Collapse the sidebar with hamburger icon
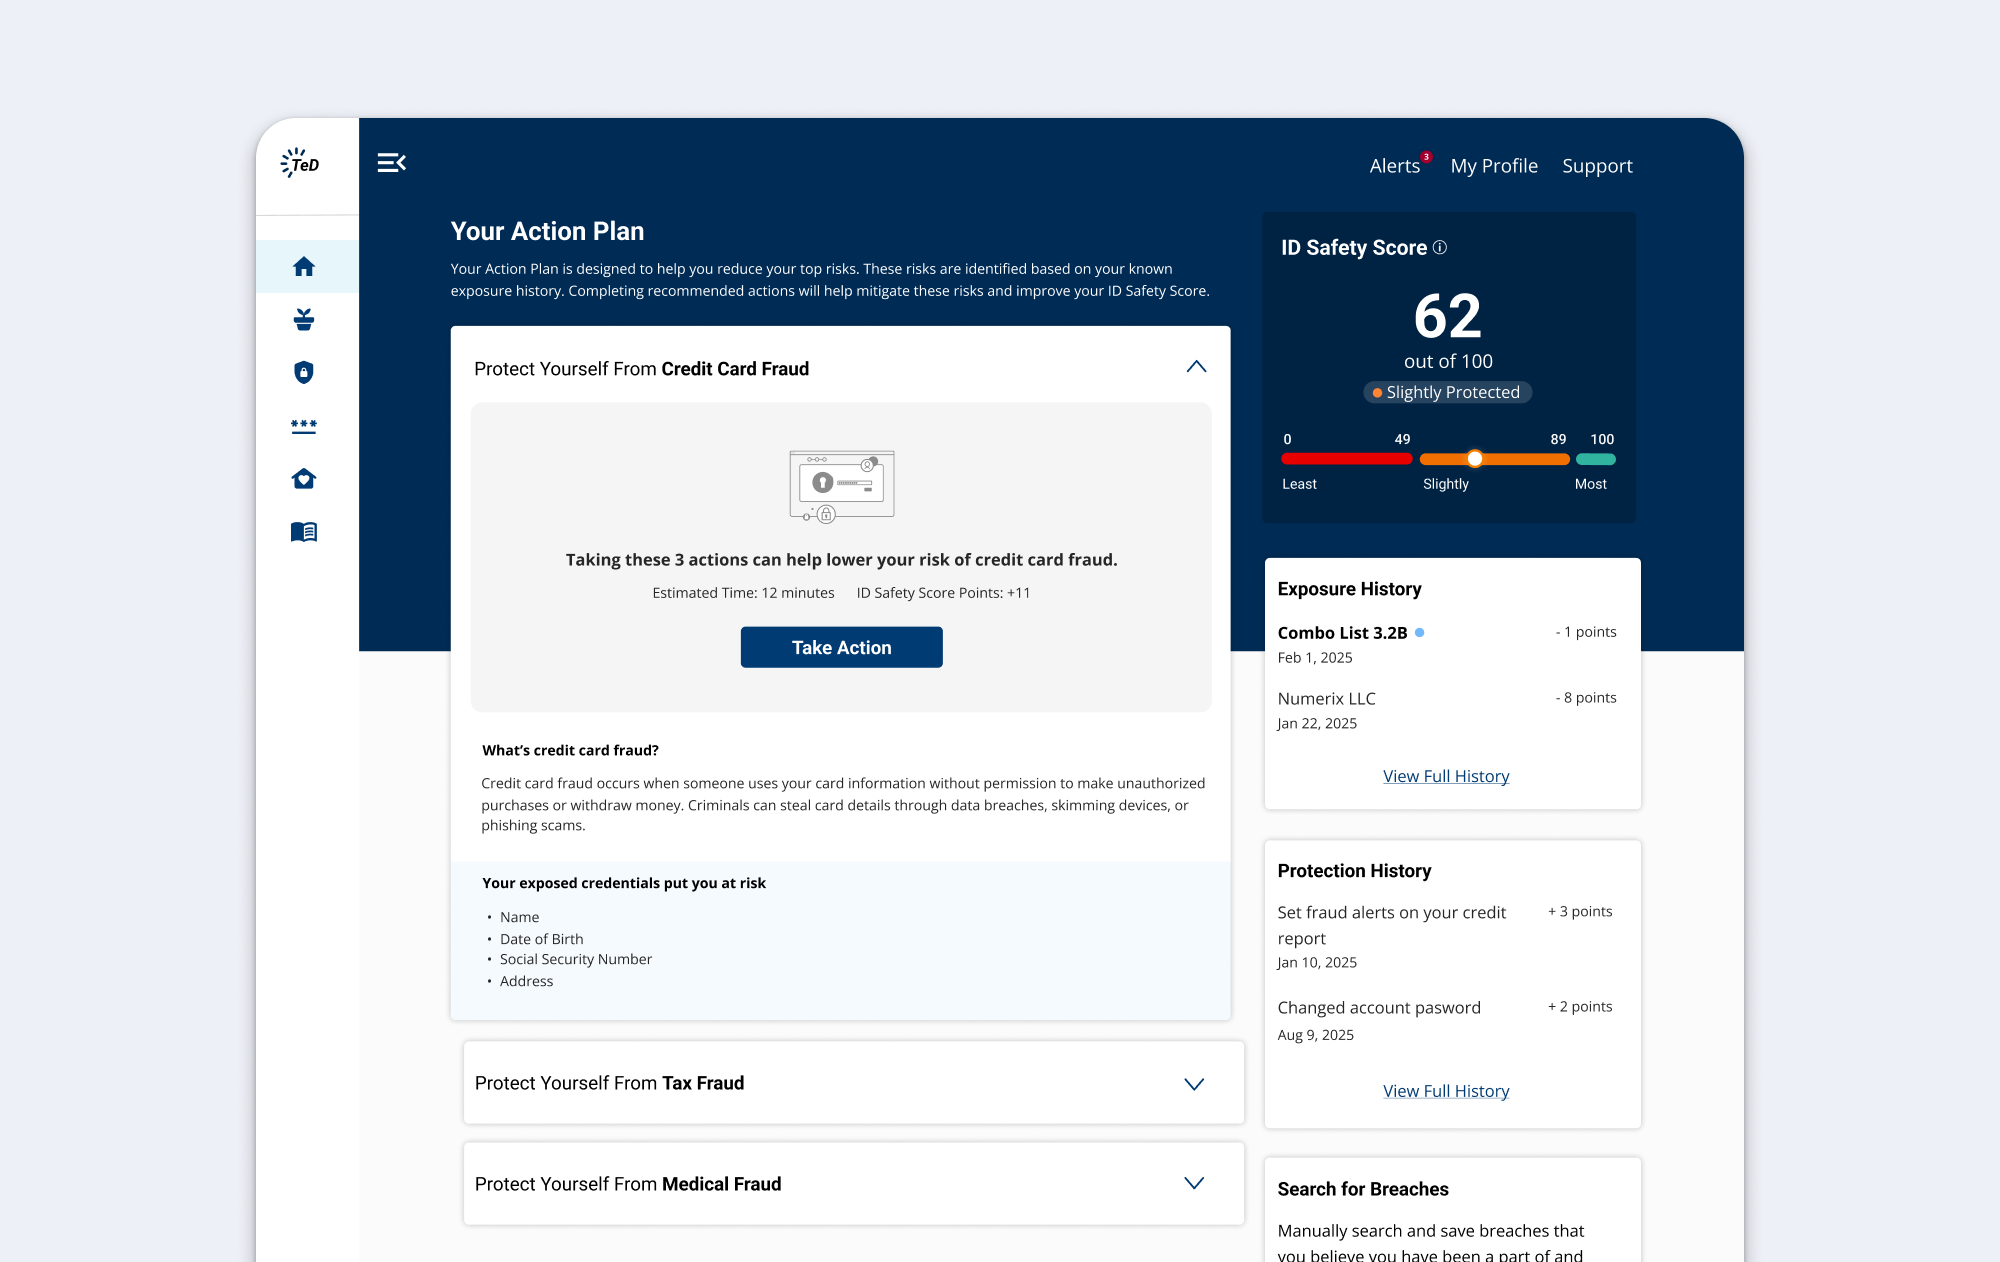 (x=391, y=163)
